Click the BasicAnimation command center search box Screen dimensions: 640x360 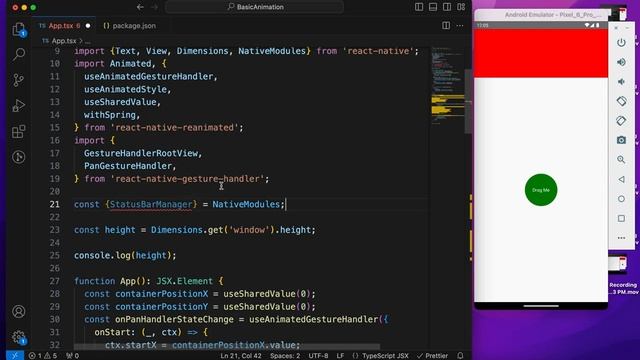pyautogui.click(x=255, y=7)
